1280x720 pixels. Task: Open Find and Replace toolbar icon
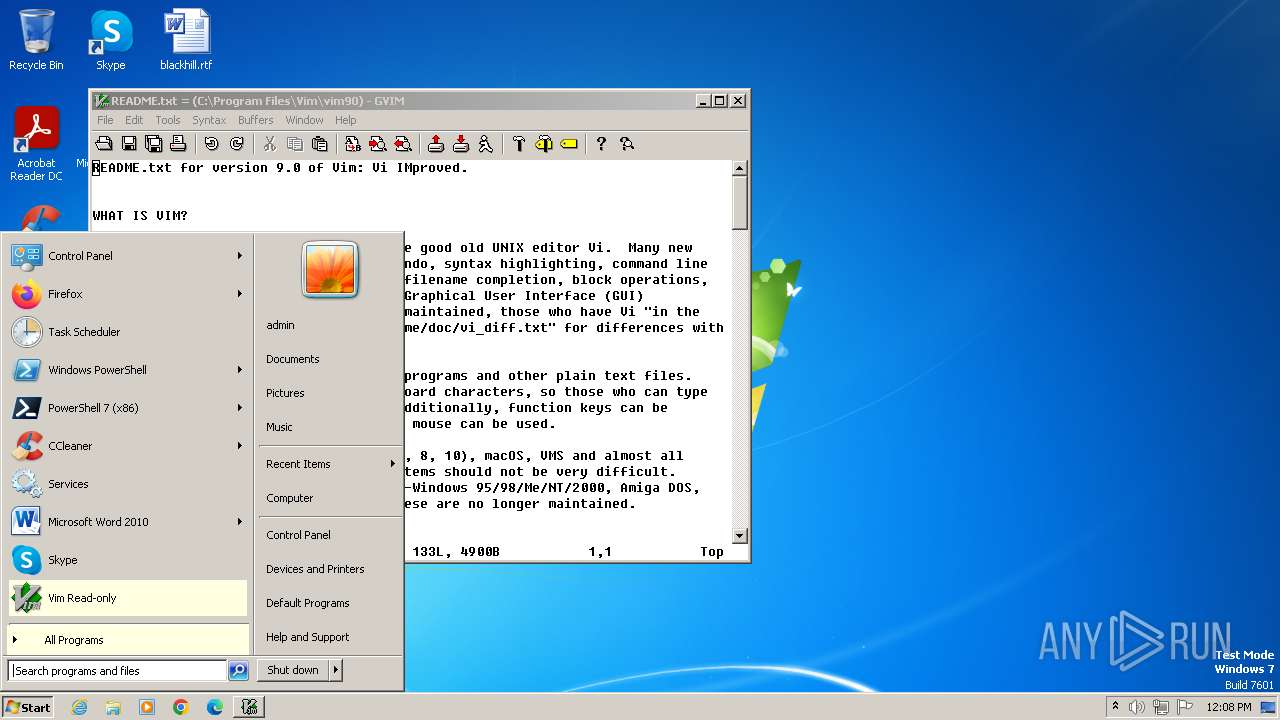(x=353, y=144)
